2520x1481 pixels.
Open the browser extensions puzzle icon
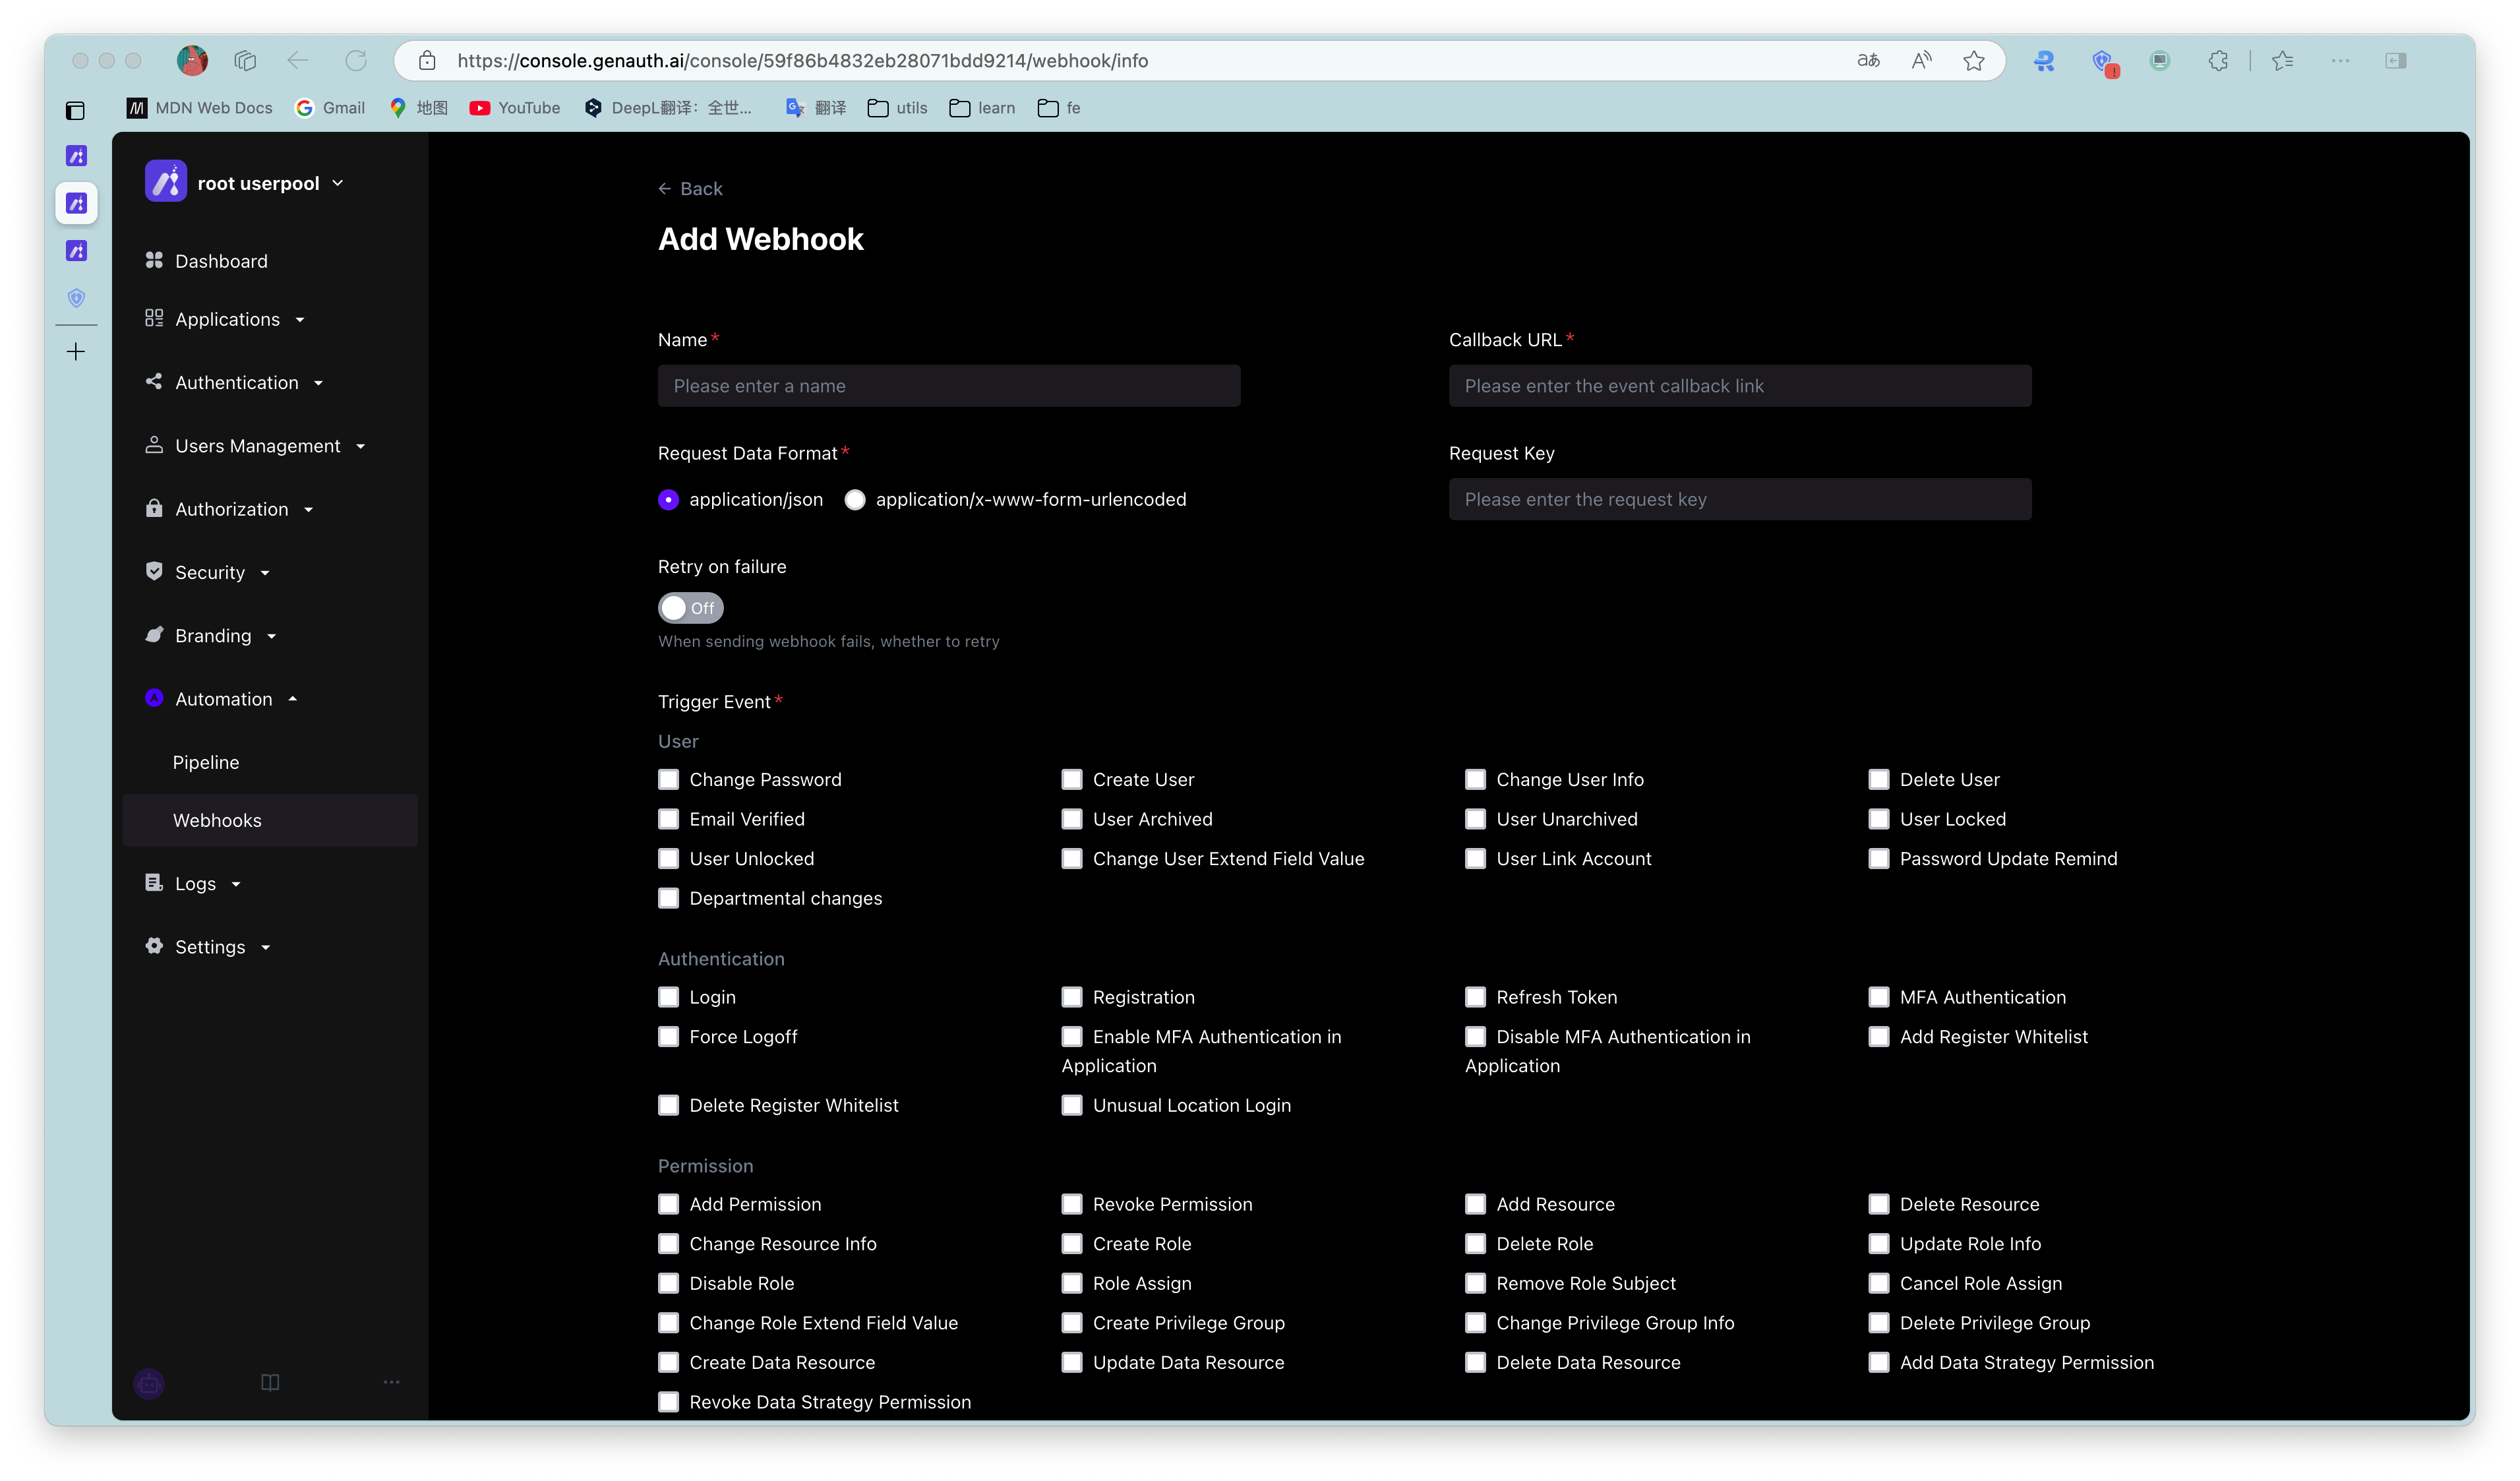2218,61
